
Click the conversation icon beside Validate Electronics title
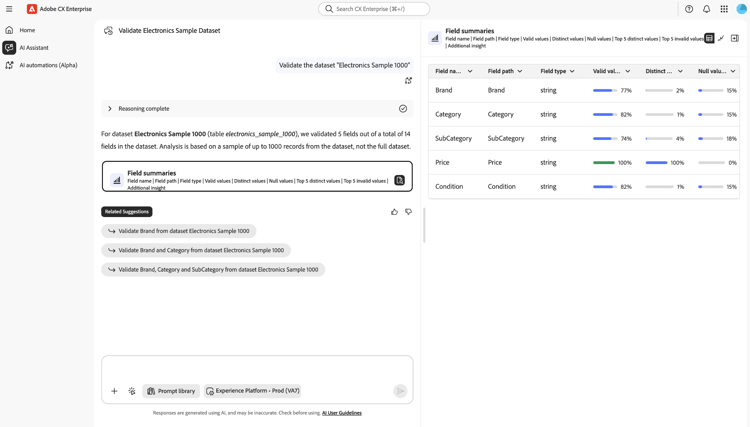coord(109,31)
